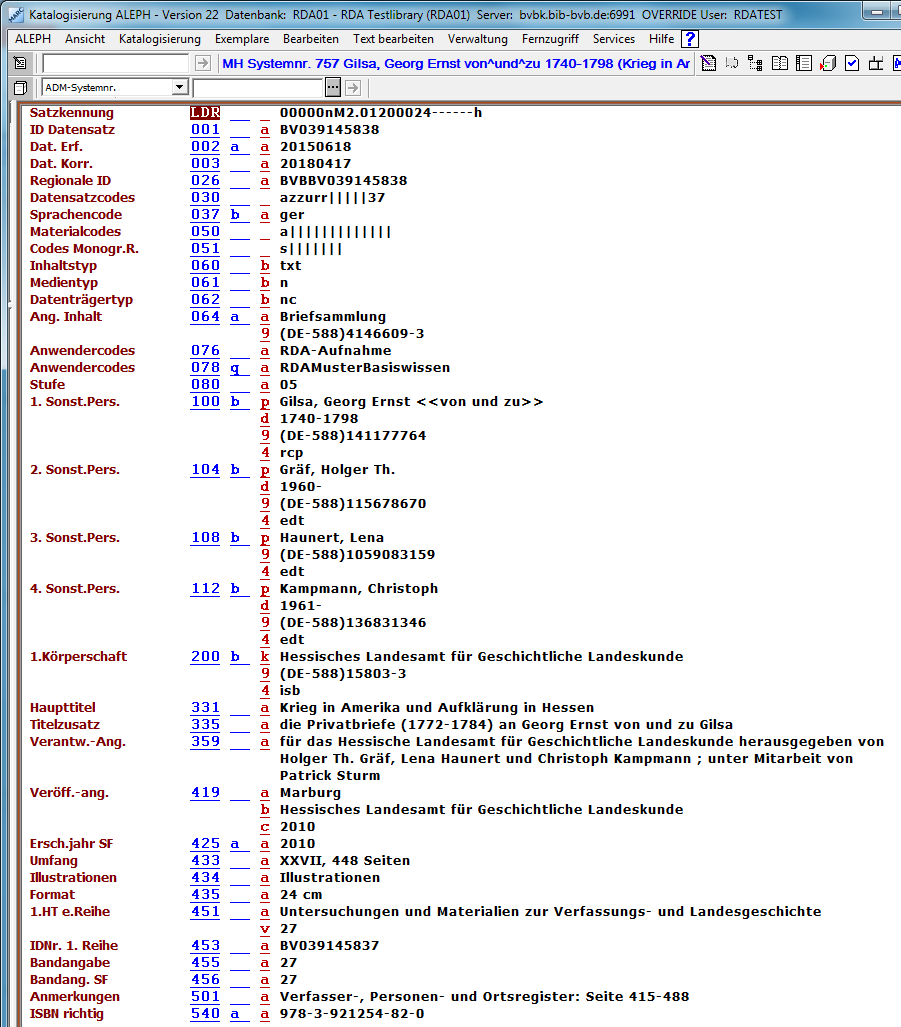Open the Exemplare menu
The image size is (901, 1027).
[241, 39]
